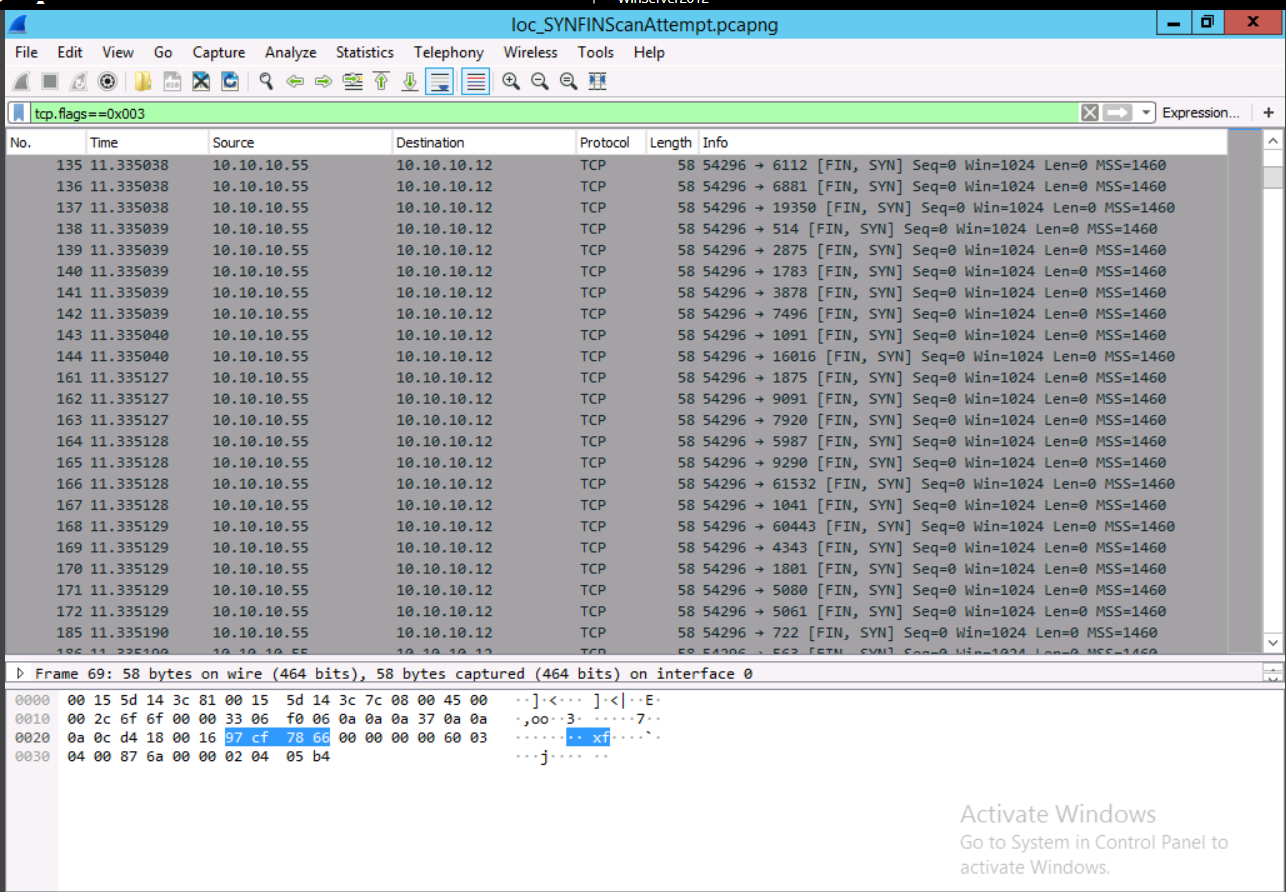Click the Zoom in text icon
Image resolution: width=1286 pixels, height=892 pixels.
[511, 82]
